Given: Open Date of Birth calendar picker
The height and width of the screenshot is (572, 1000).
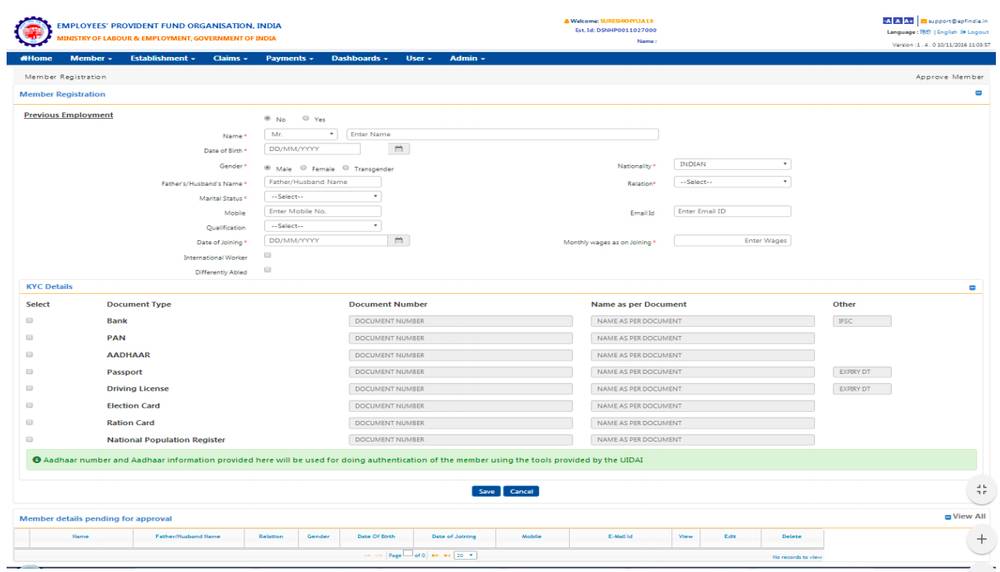Looking at the screenshot, I should 398,149.
